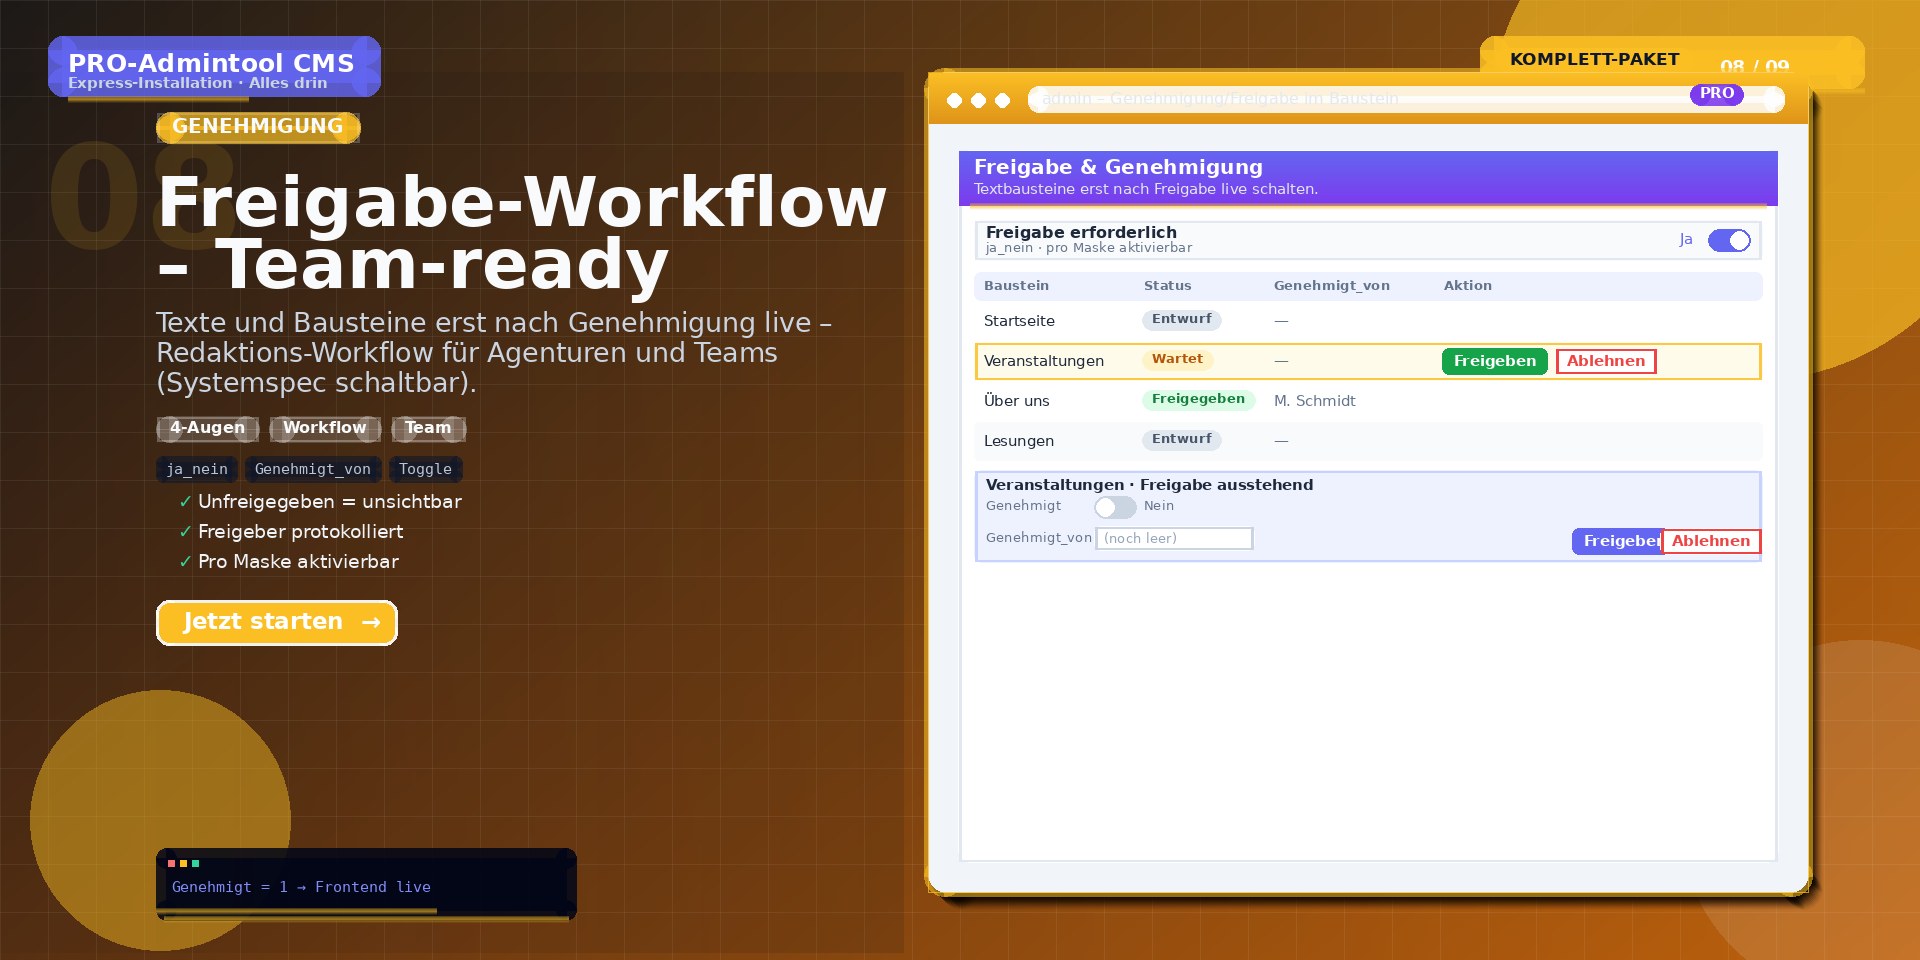Click the Workflow tag
The image size is (1920, 960).
coord(325,428)
